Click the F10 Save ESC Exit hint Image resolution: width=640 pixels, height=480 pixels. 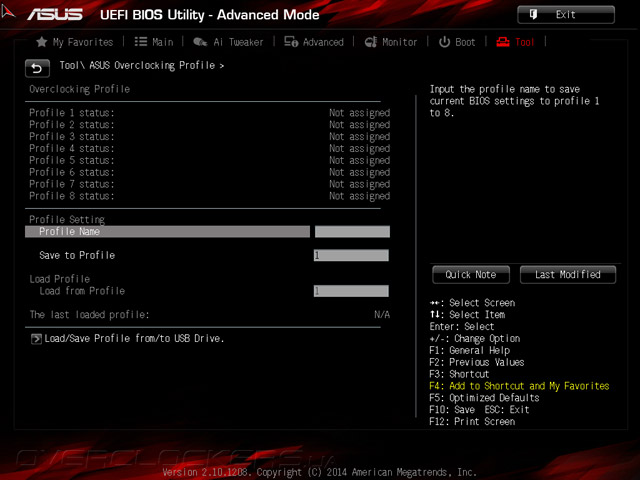coord(479,410)
